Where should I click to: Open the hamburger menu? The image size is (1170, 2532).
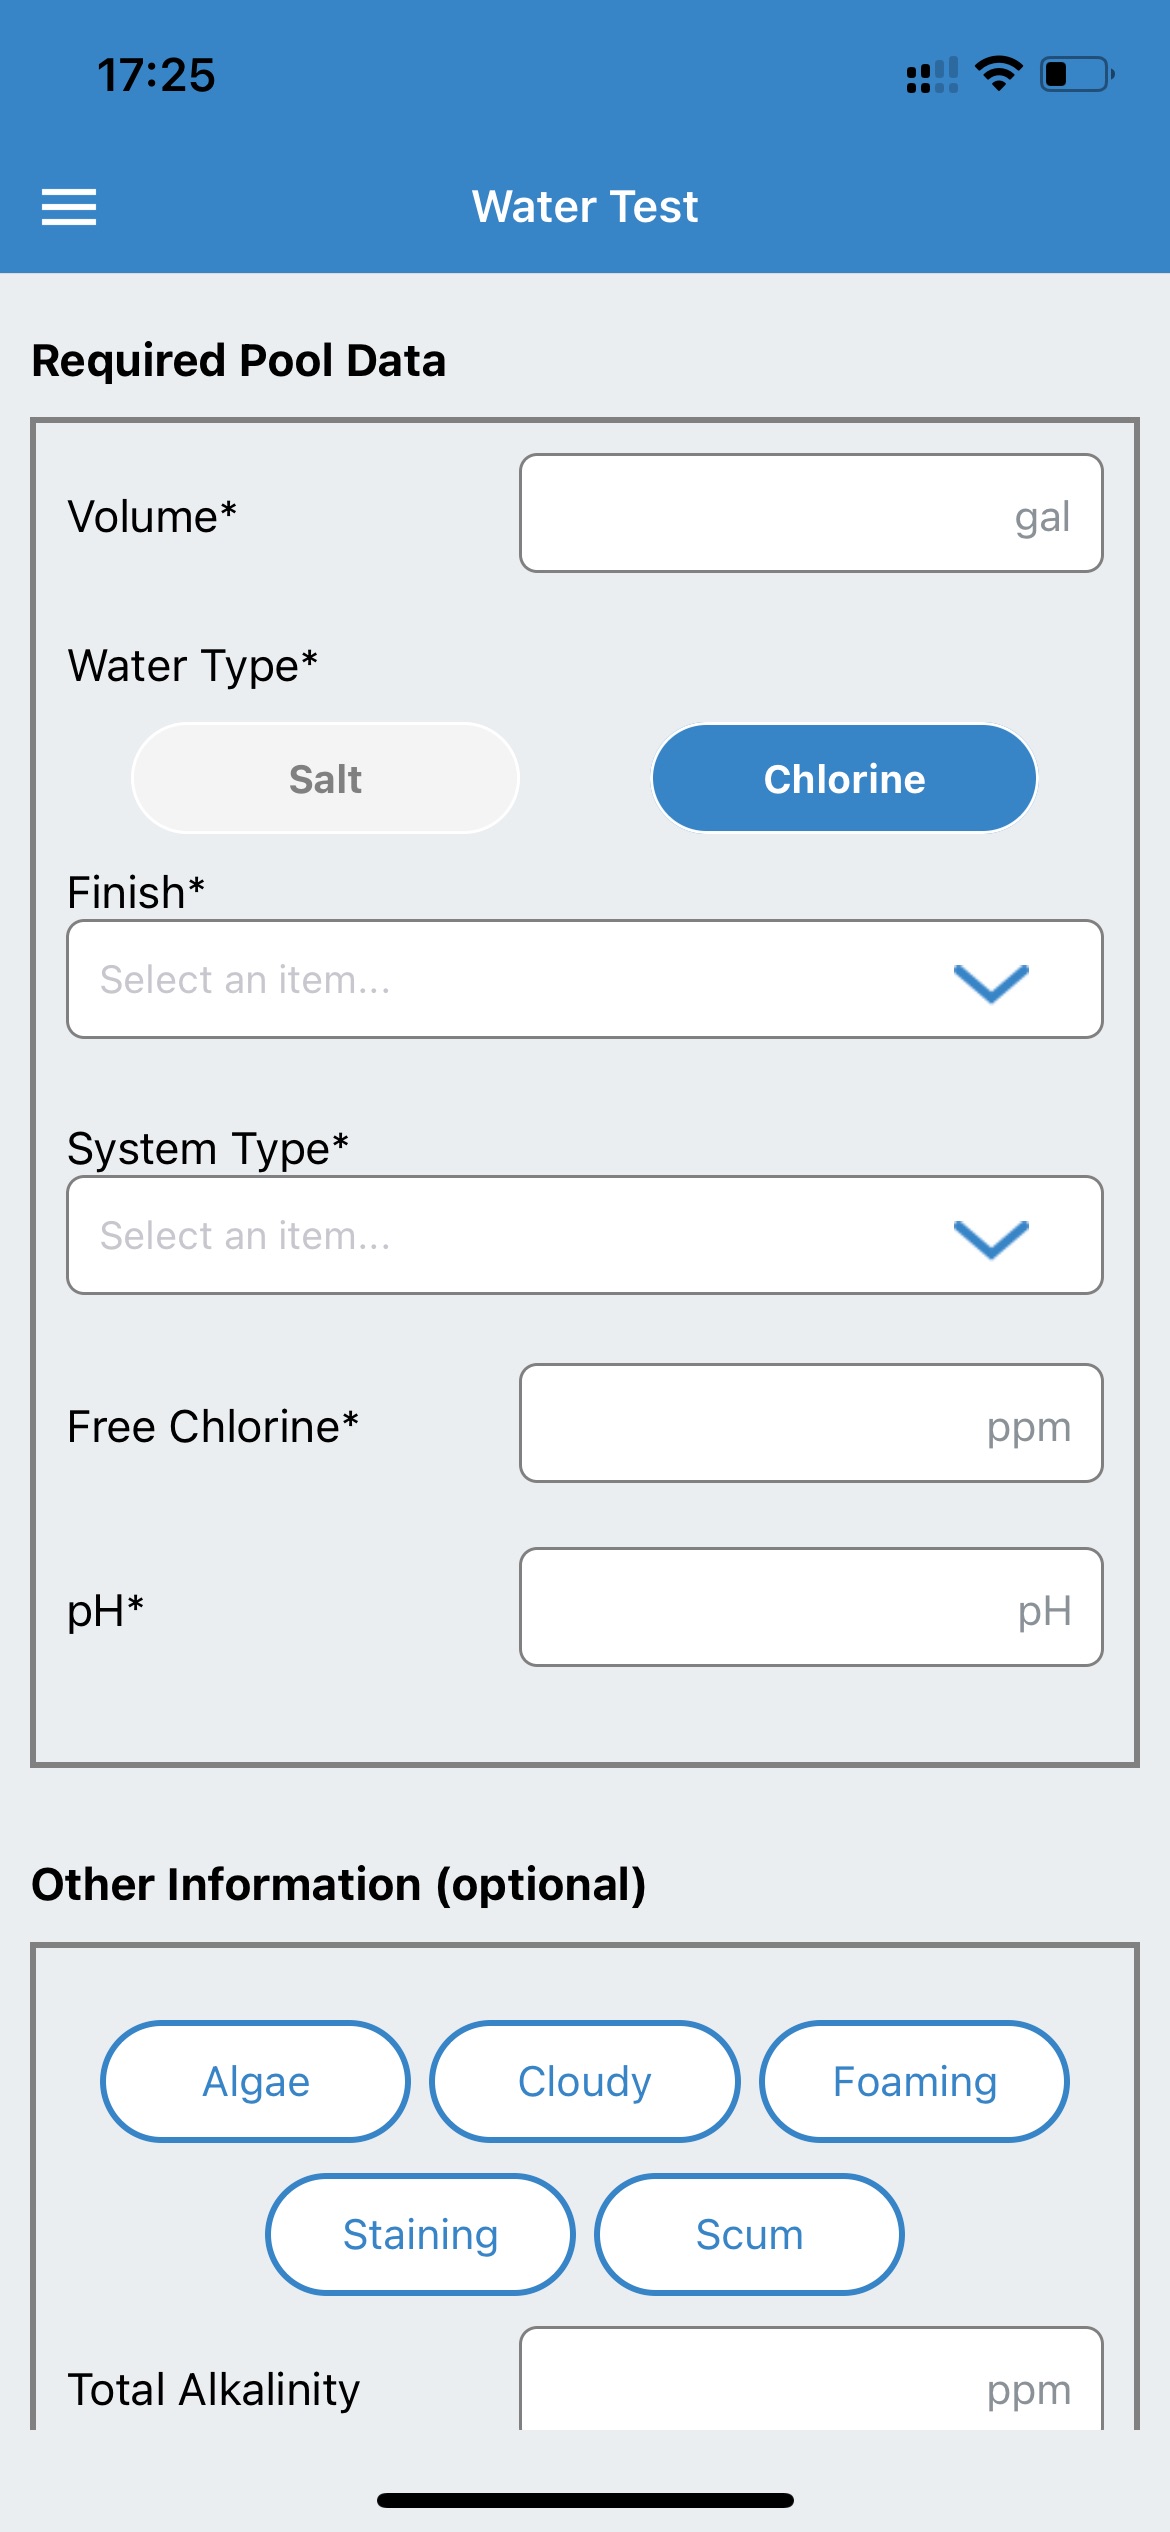[x=69, y=207]
